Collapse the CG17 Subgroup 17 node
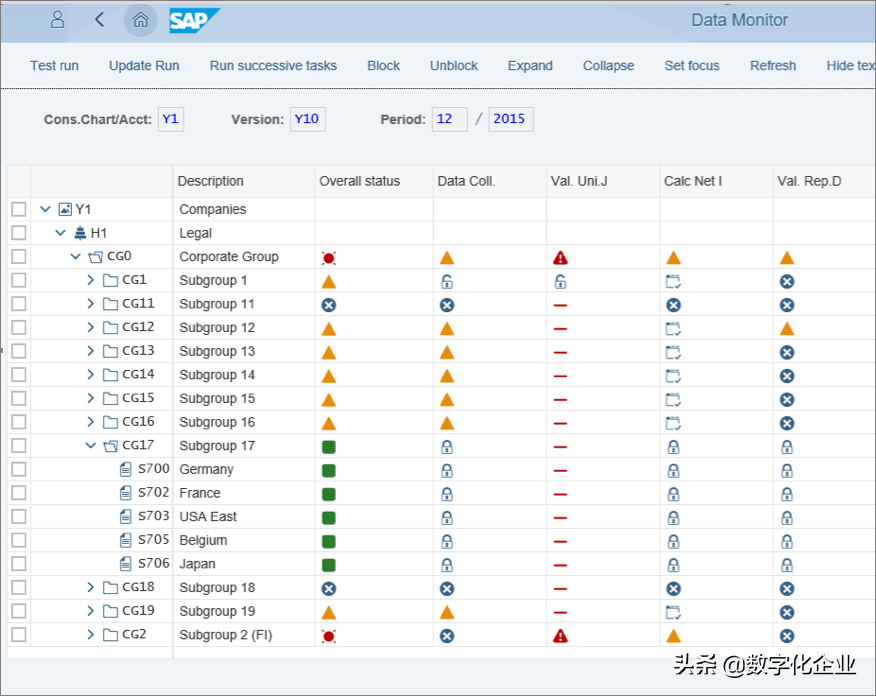The width and height of the screenshot is (876, 696). (x=91, y=446)
